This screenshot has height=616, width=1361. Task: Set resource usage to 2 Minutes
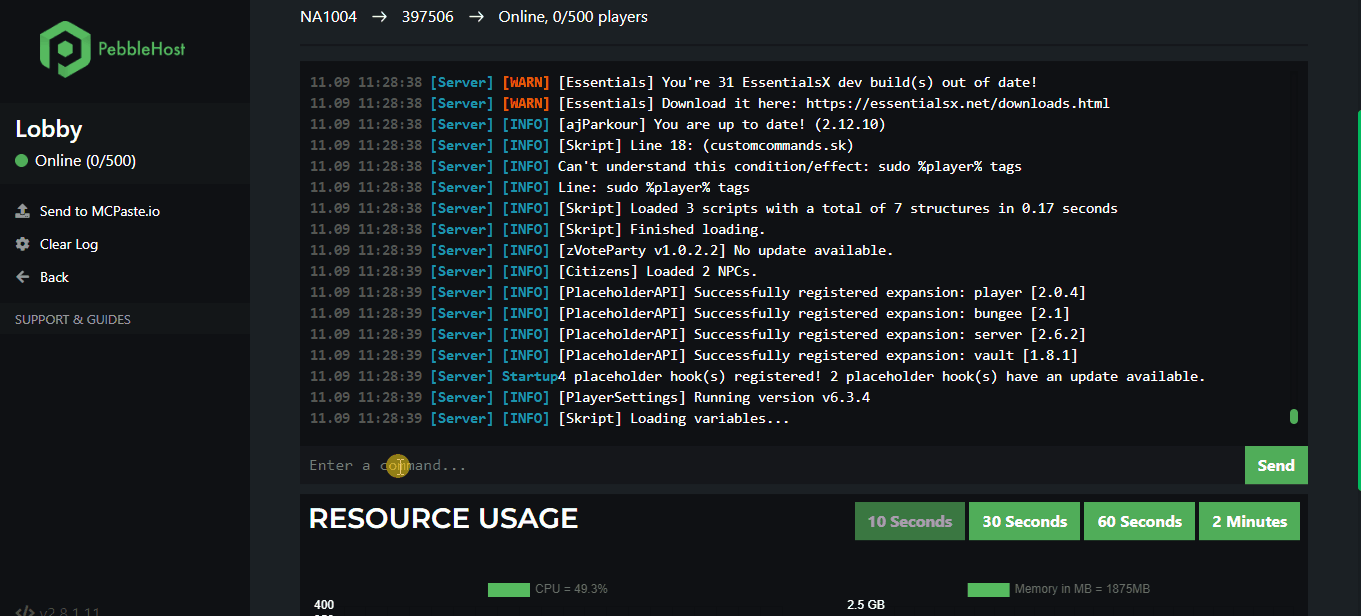[1249, 521]
